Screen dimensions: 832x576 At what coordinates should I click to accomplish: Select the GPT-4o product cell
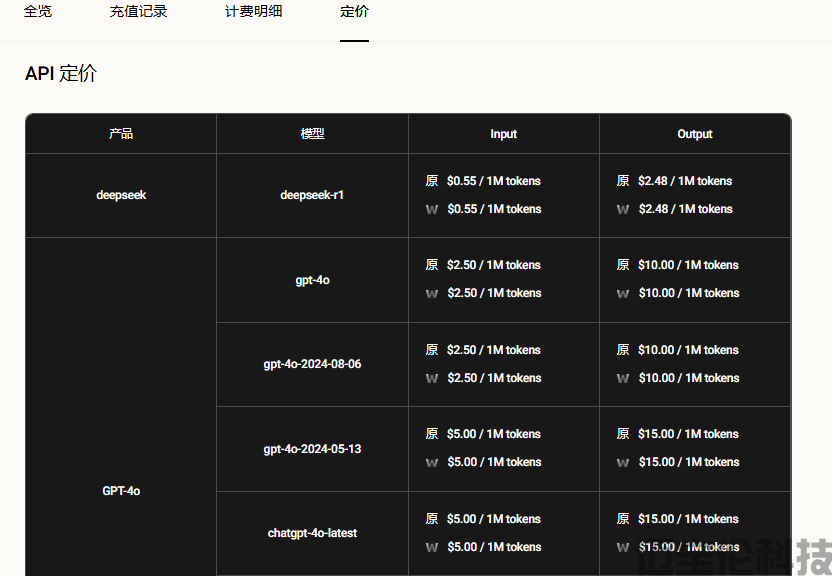pos(121,491)
